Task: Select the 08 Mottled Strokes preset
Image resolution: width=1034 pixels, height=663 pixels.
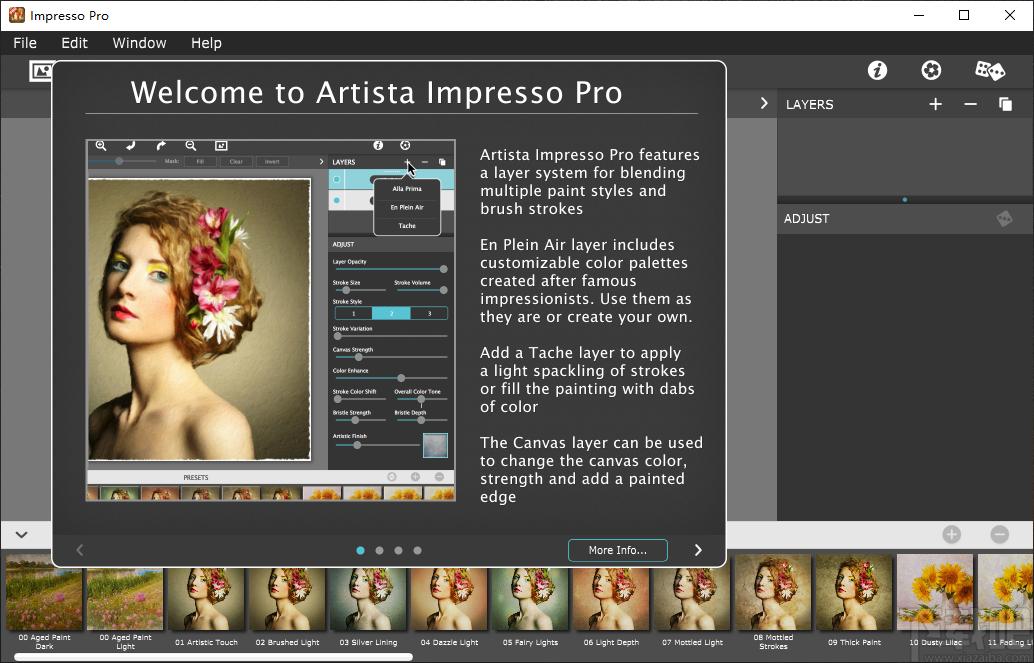Action: [x=774, y=602]
